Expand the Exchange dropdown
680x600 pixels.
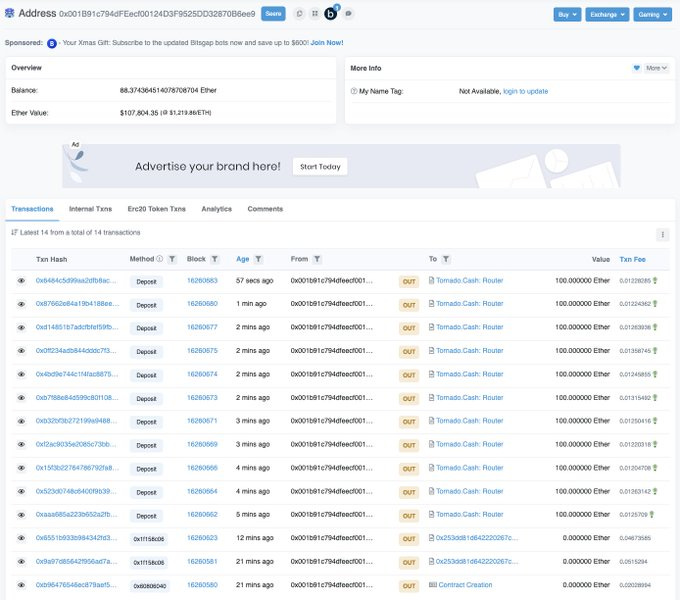pyautogui.click(x=607, y=14)
